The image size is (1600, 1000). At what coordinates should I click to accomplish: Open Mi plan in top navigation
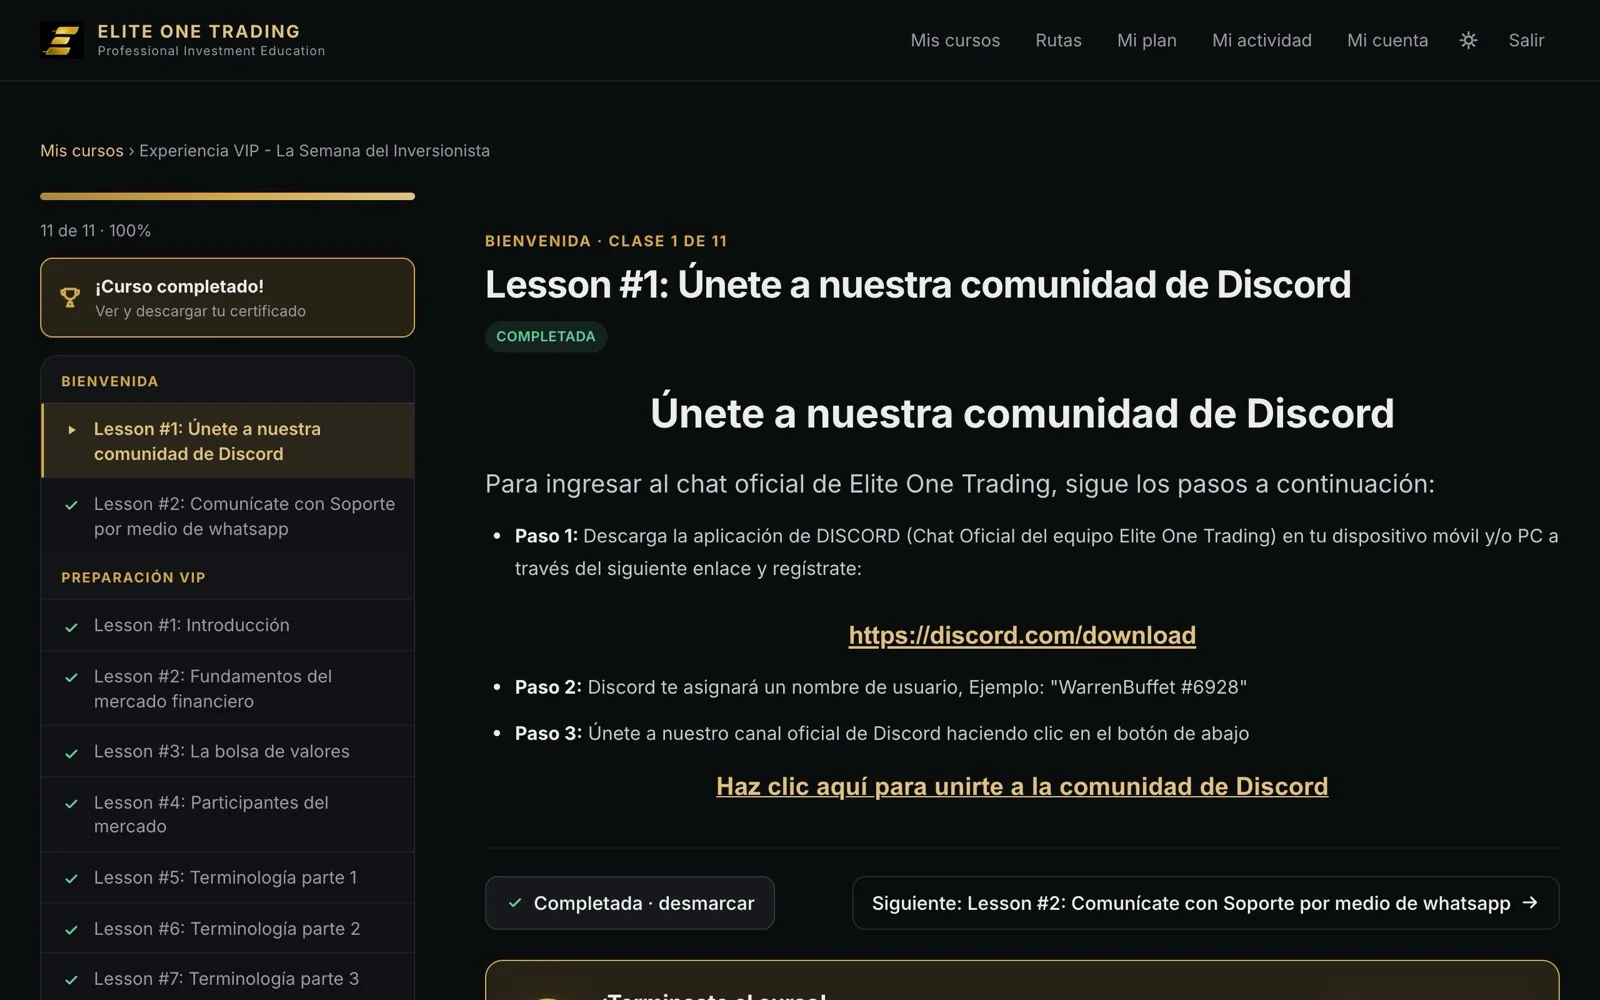point(1147,40)
